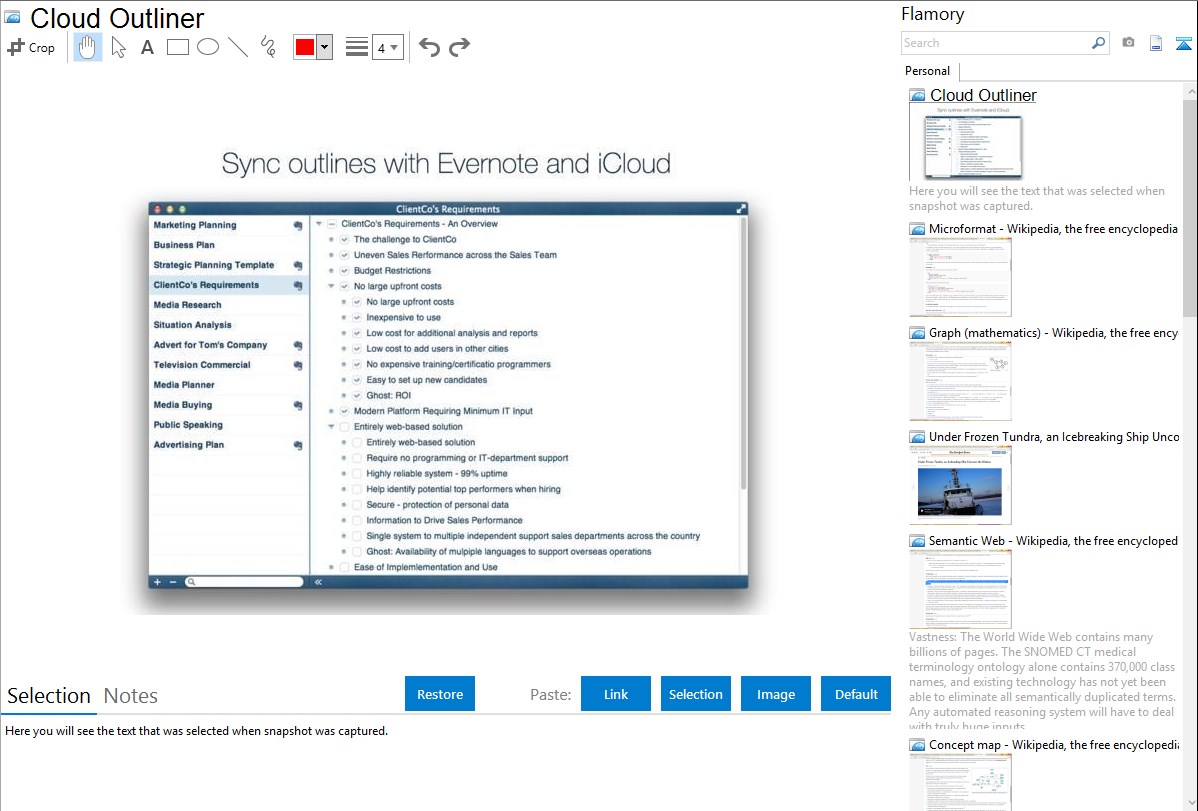Click the double-chevron sidebar collapse icon
Image resolution: width=1198 pixels, height=811 pixels.
(x=318, y=582)
